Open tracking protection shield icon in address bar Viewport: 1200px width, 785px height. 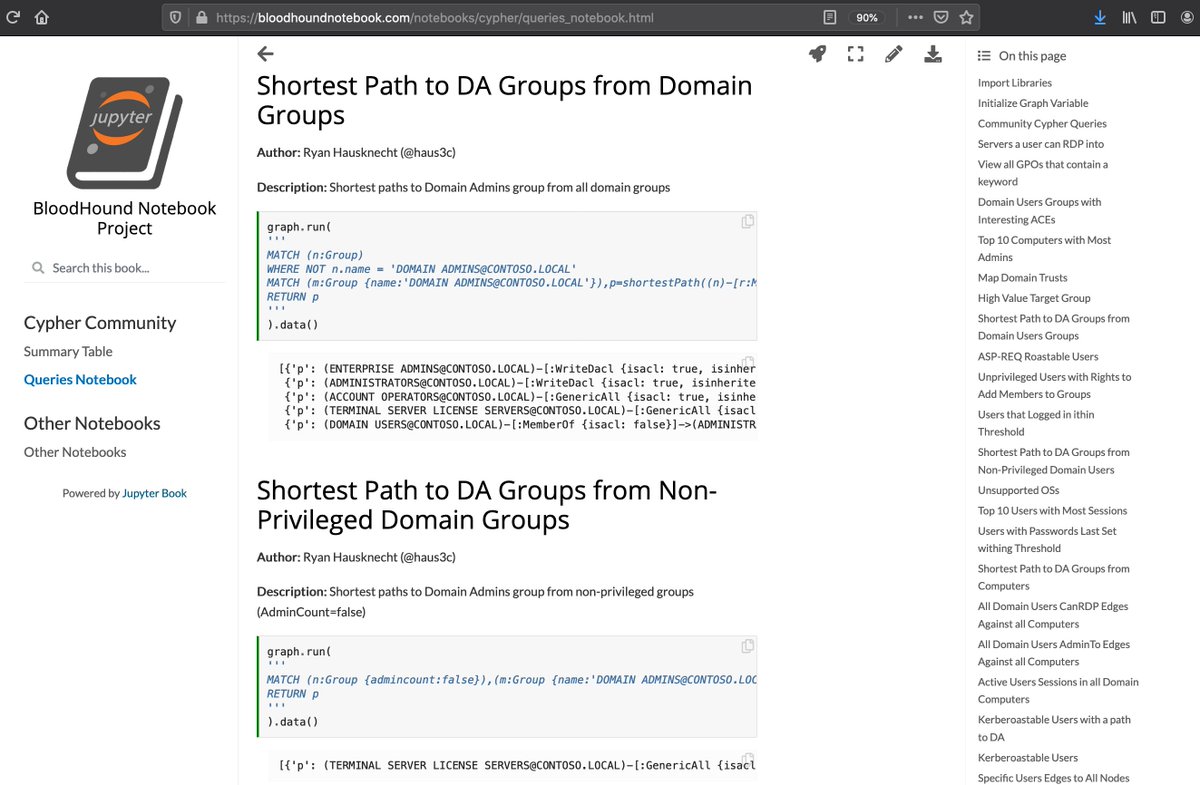(175, 17)
